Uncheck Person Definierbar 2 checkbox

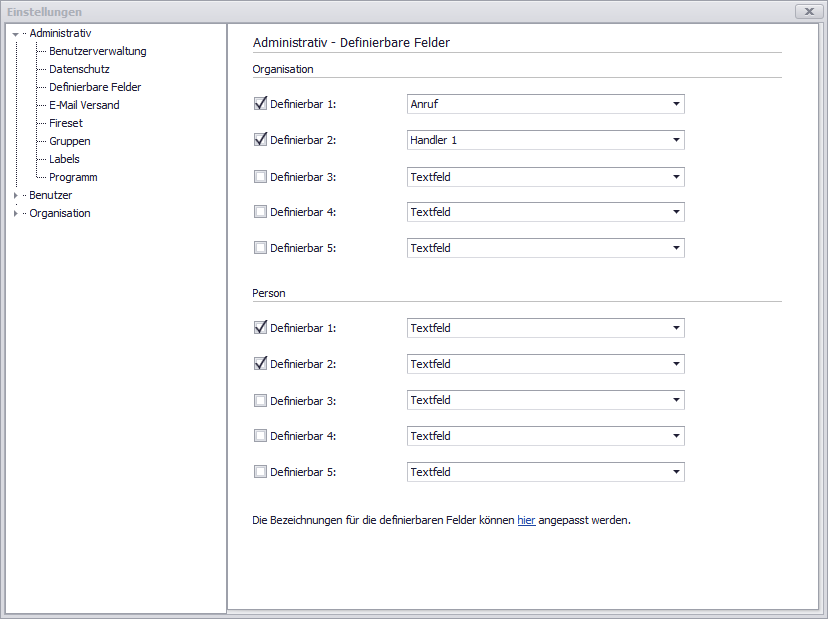[261, 364]
